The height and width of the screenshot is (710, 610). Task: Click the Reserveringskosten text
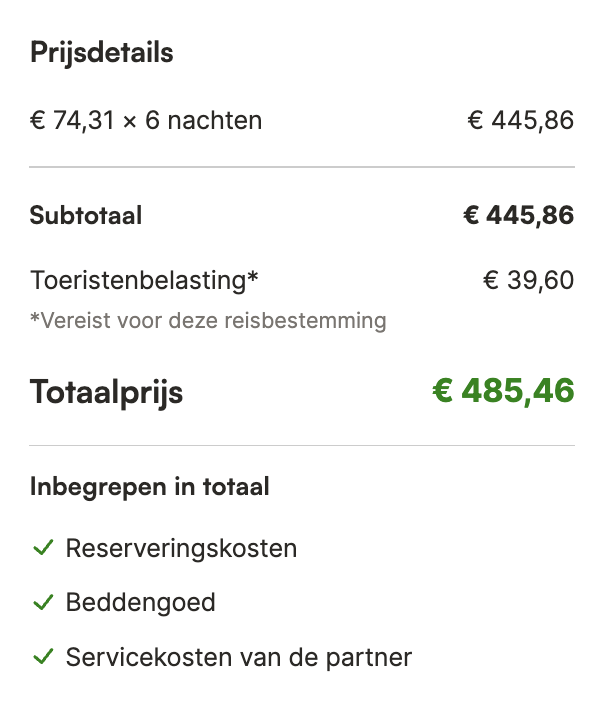coord(181,548)
